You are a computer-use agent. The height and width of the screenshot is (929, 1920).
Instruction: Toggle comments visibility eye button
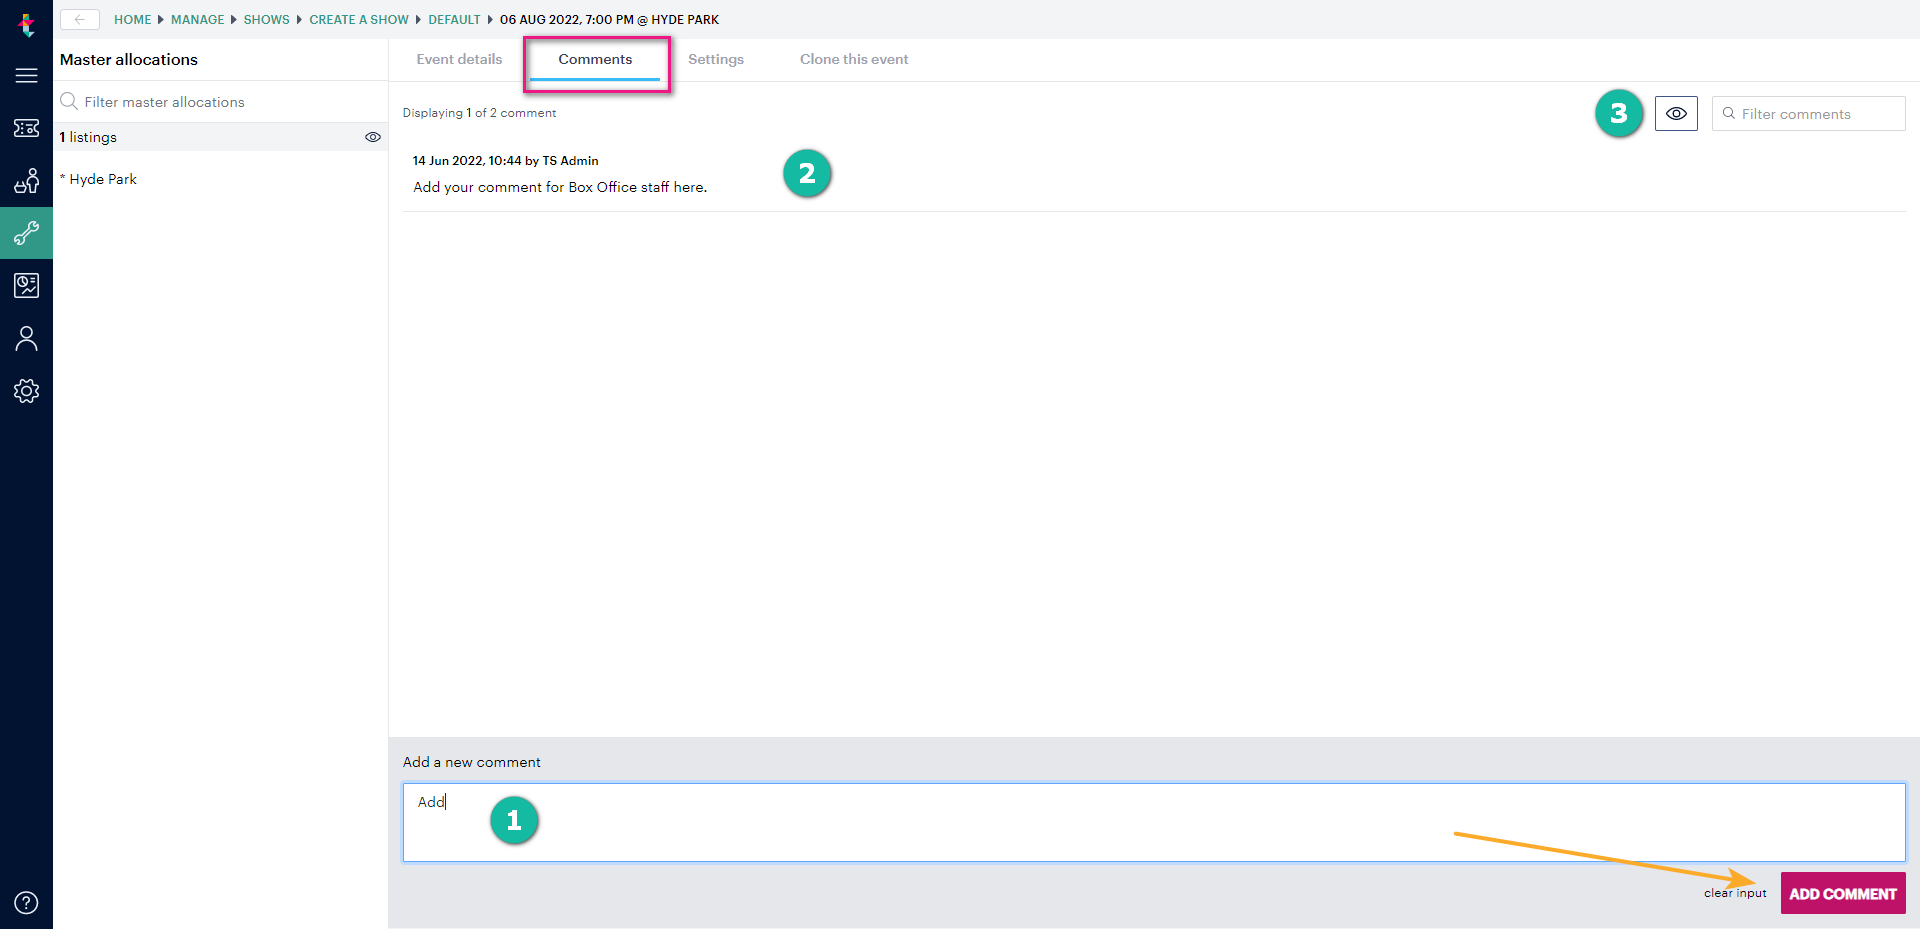pyautogui.click(x=1676, y=113)
